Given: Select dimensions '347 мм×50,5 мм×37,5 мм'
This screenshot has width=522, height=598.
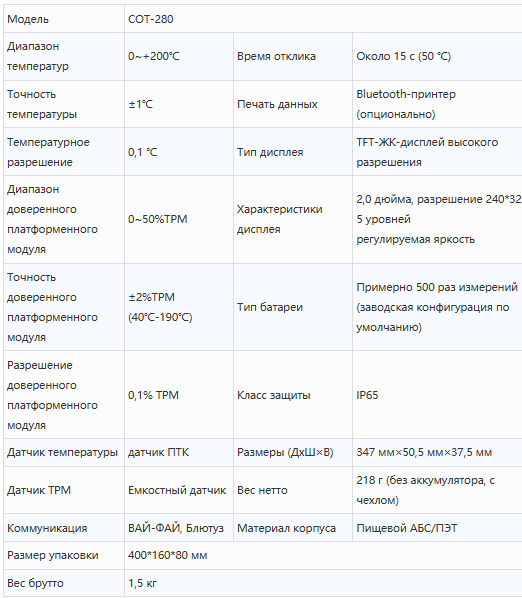Looking at the screenshot, I should pos(424,452).
